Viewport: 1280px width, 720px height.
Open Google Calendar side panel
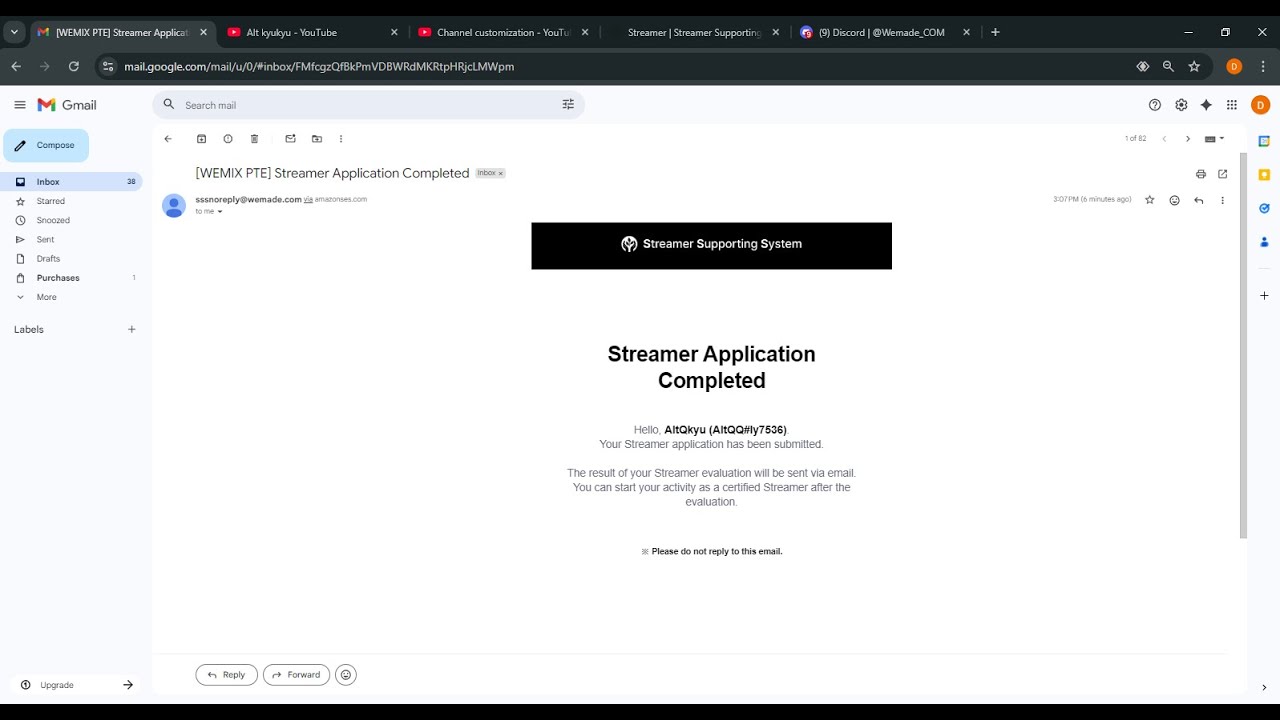tap(1264, 141)
